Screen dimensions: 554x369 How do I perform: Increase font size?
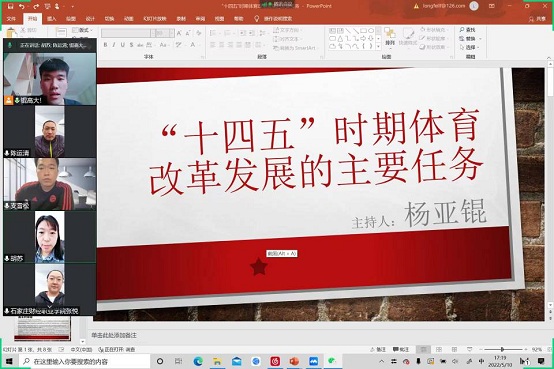[x=179, y=33]
